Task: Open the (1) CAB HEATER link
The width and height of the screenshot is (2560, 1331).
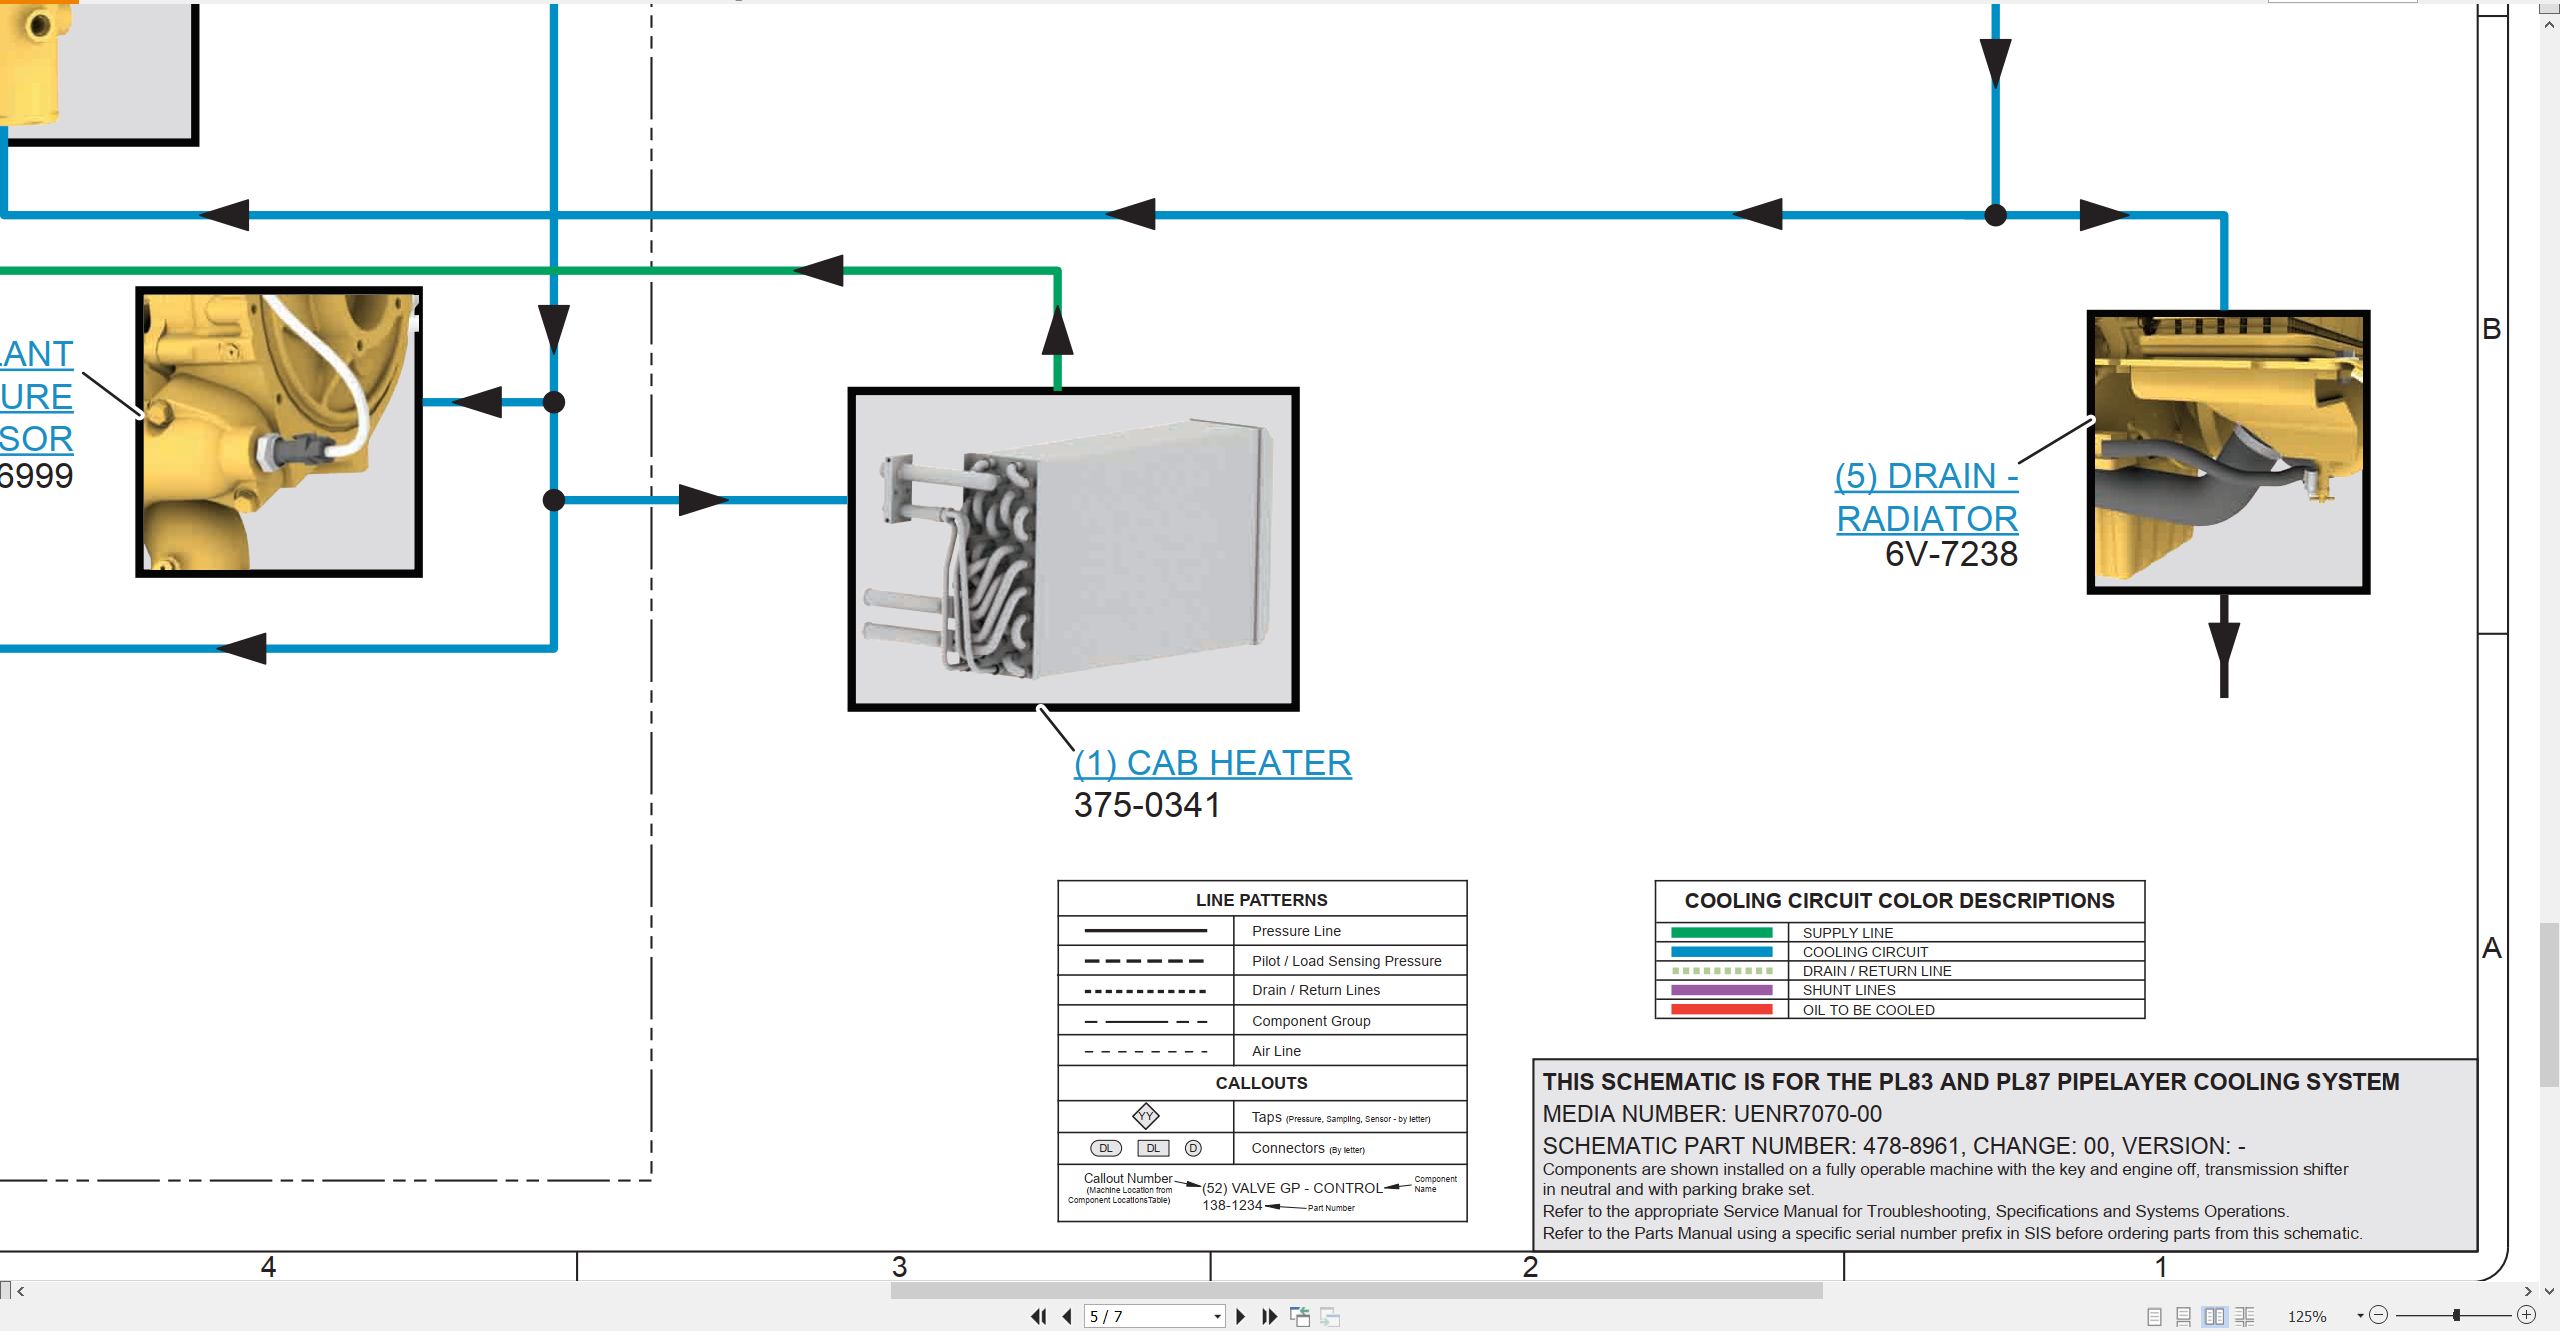Action: (1212, 763)
